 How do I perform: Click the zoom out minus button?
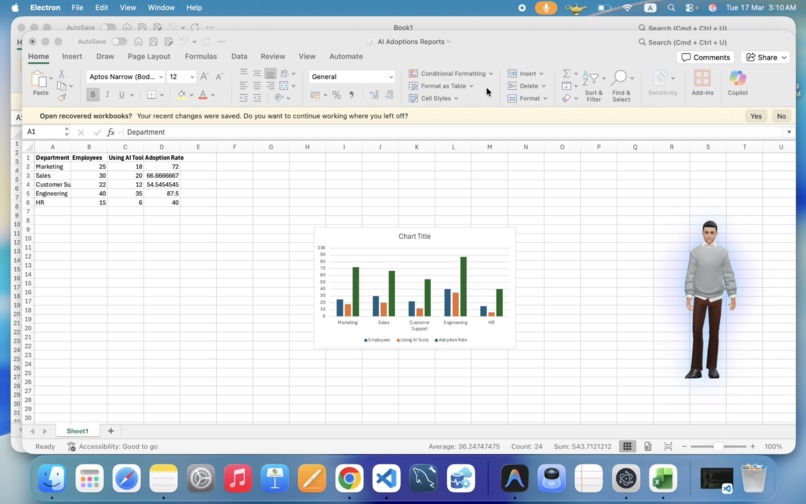click(684, 446)
